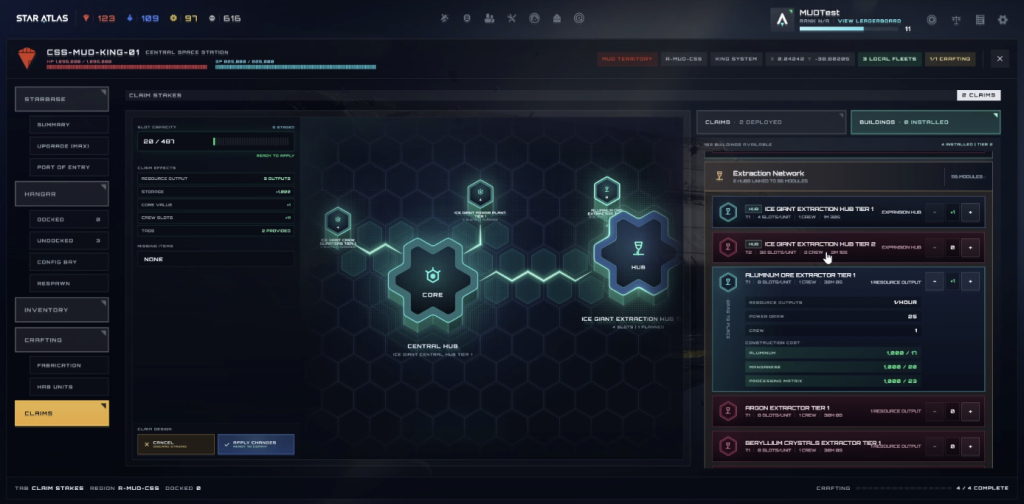Screen dimensions: 1024x504
Task: Apply Changes to claim design
Action: (x=255, y=445)
